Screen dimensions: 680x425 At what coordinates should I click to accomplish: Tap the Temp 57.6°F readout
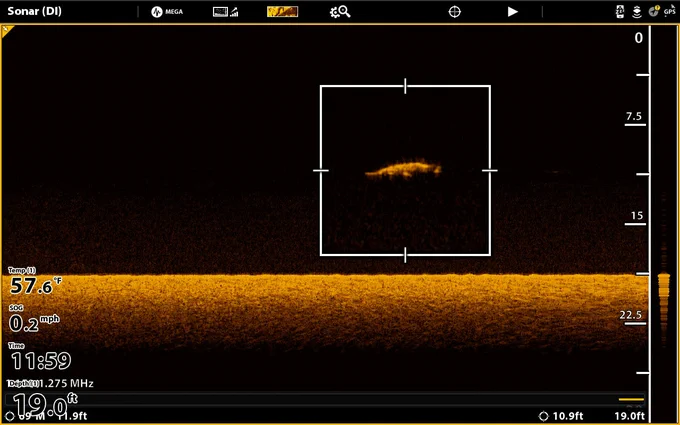click(35, 281)
